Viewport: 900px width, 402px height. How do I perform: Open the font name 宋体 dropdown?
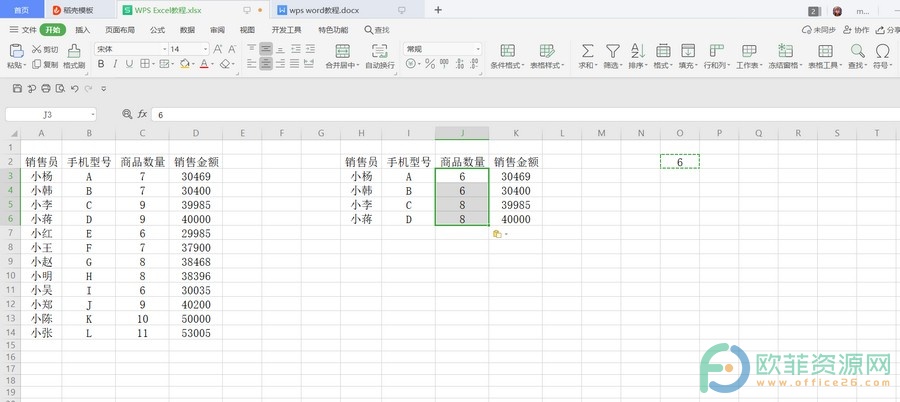(165, 49)
